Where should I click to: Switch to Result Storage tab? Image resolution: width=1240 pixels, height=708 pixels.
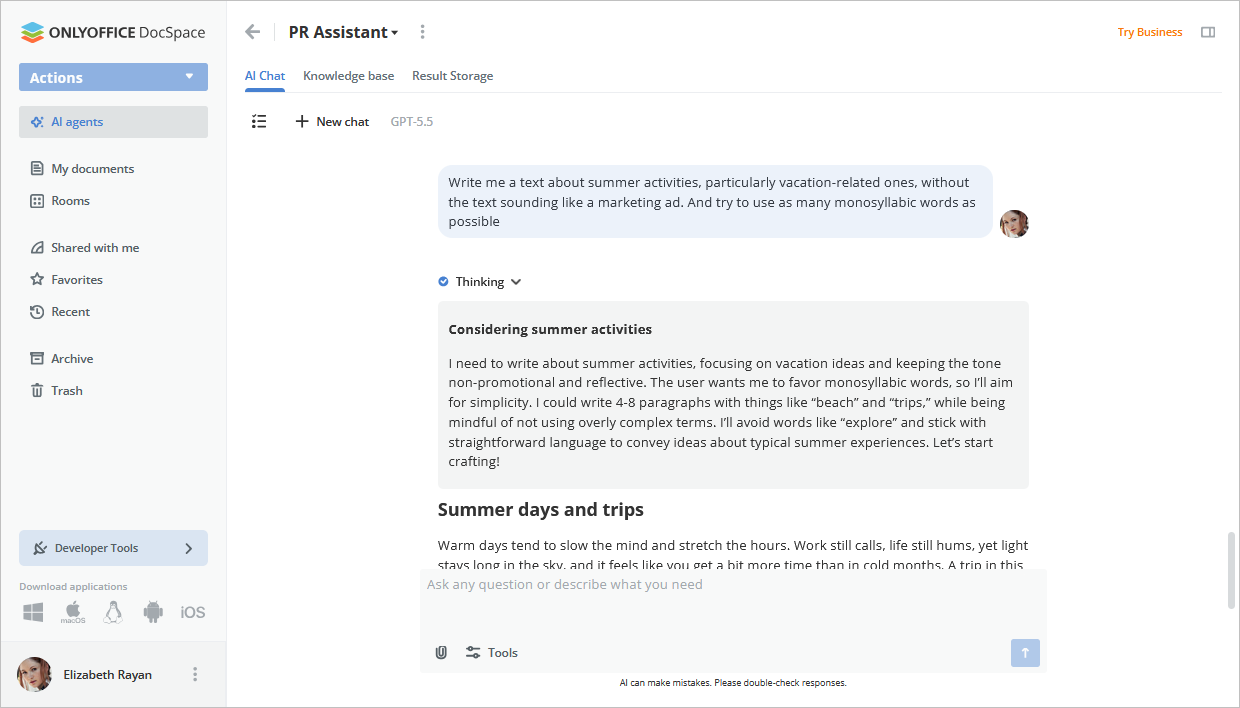452,76
